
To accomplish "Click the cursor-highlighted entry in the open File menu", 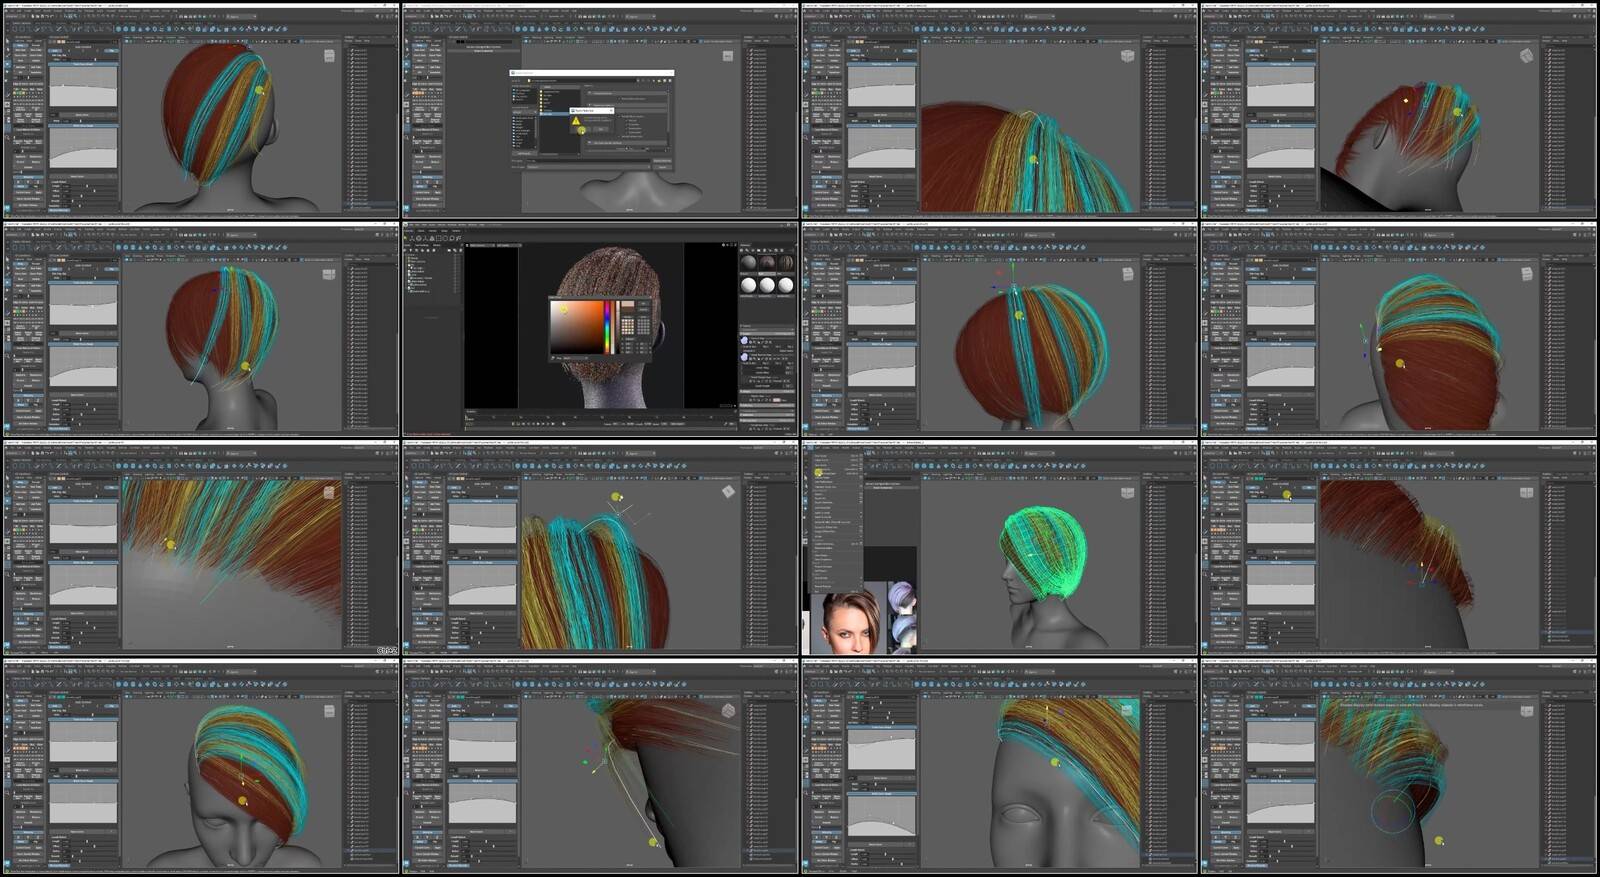I will click(820, 472).
